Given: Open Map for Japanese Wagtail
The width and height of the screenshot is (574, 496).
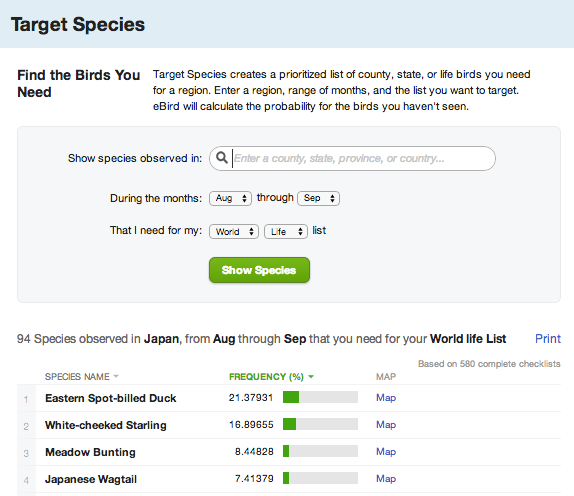Looking at the screenshot, I should pyautogui.click(x=386, y=479).
